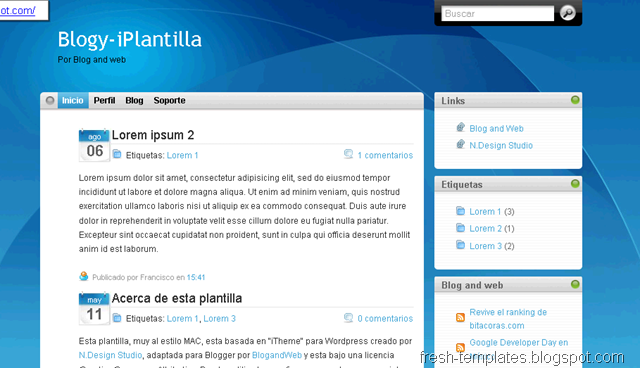Image resolution: width=640 pixels, height=368 pixels.
Task: Click the gray circle at the nav bar's left end
Action: (x=50, y=100)
